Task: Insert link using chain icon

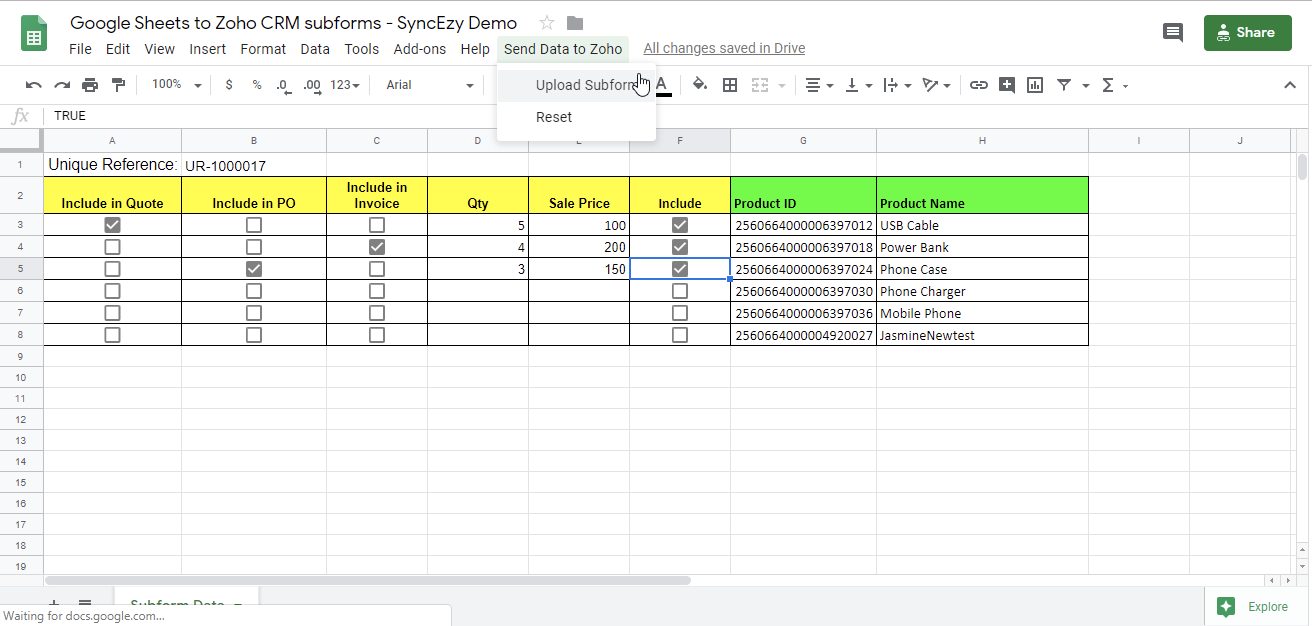Action: [x=979, y=86]
